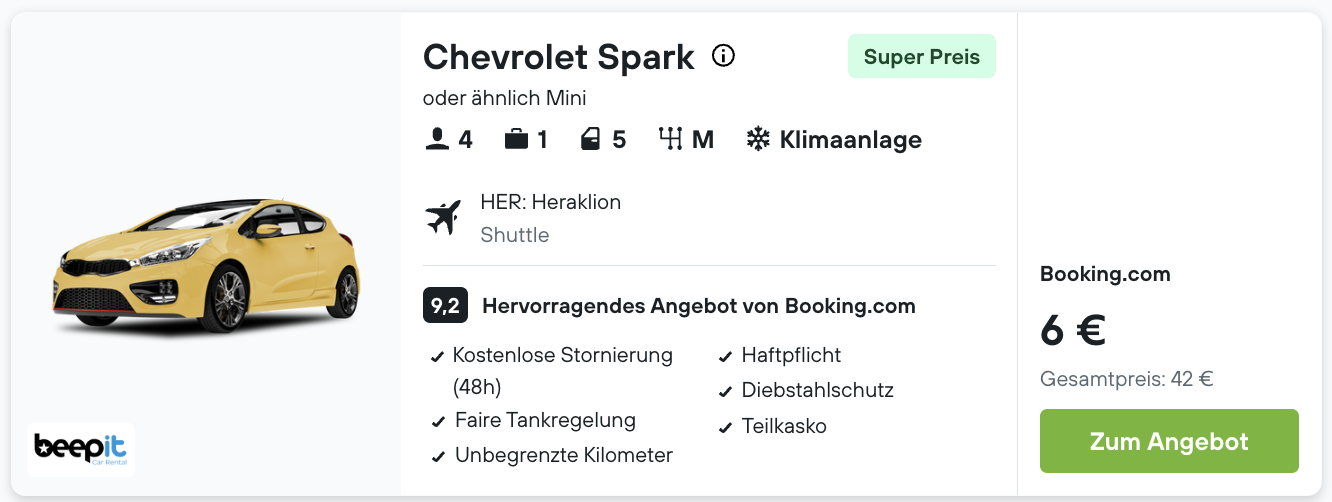
Task: Click the luggage bag icon showing 1
Action: [x=516, y=139]
